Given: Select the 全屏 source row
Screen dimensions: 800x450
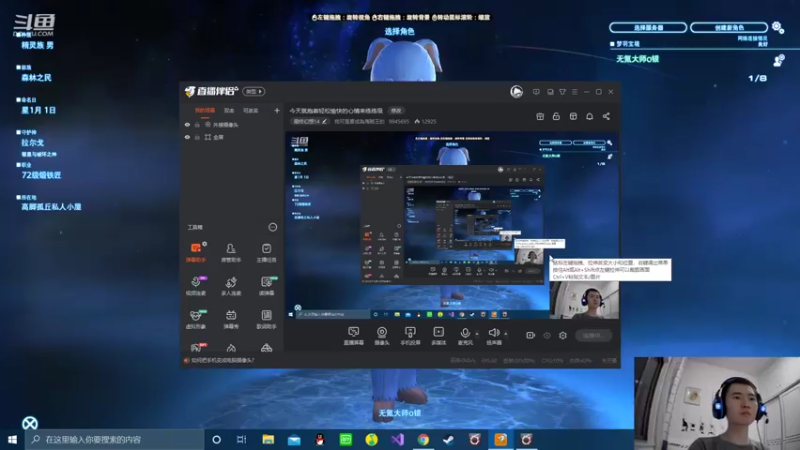Looking at the screenshot, I should click(x=232, y=137).
